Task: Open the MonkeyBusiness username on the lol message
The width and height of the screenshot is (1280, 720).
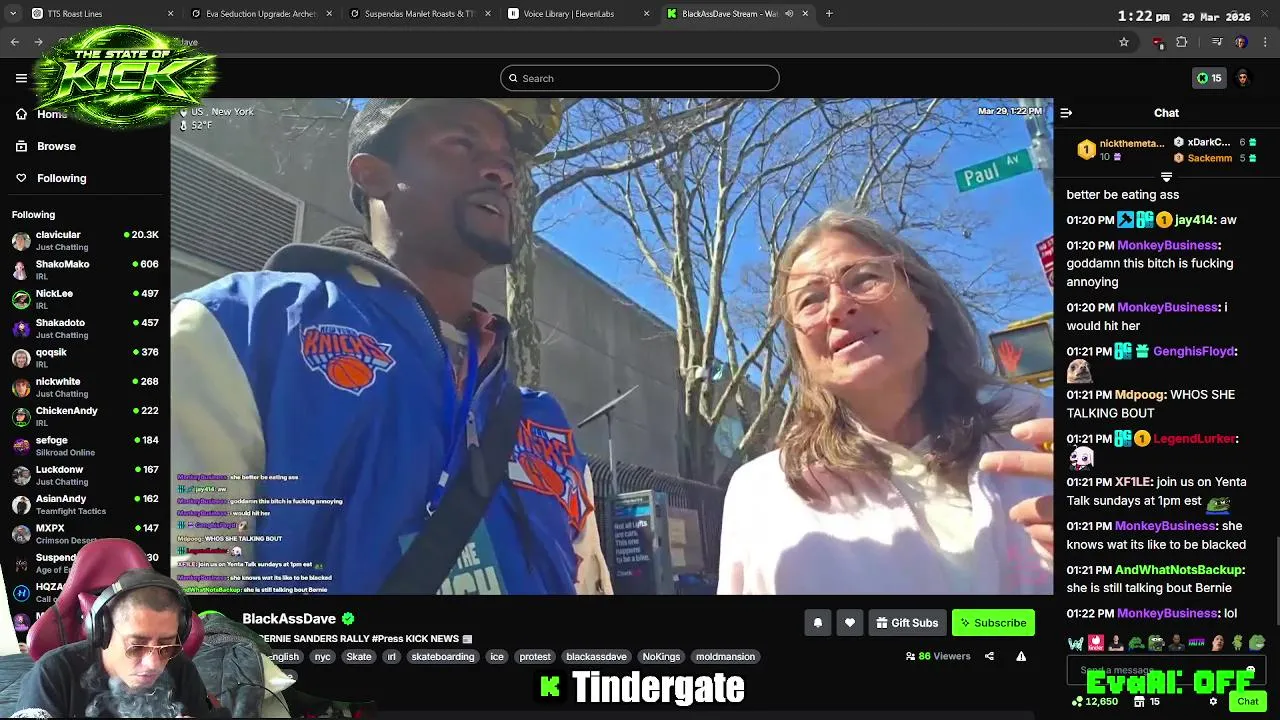Action: [x=1167, y=613]
